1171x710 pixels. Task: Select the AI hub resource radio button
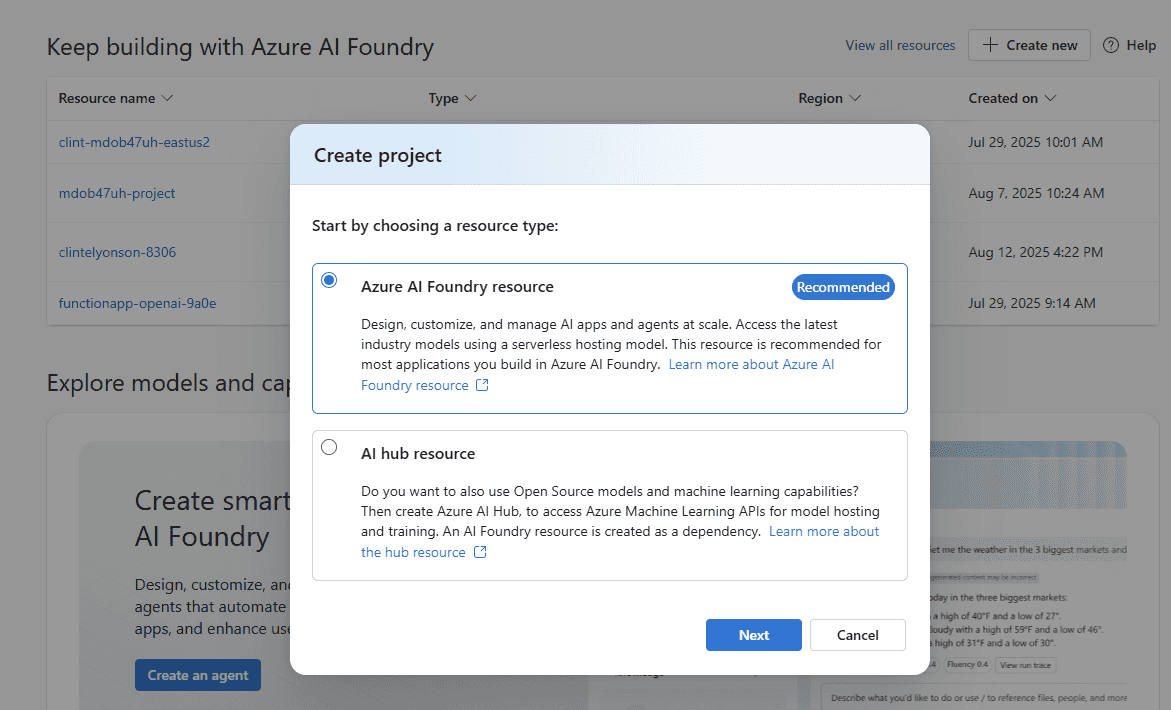(329, 447)
